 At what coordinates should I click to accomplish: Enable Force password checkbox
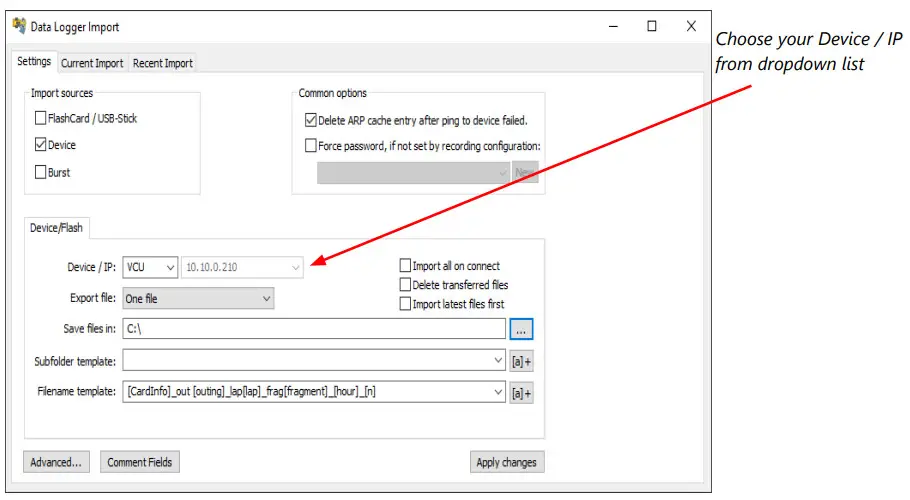(310, 146)
